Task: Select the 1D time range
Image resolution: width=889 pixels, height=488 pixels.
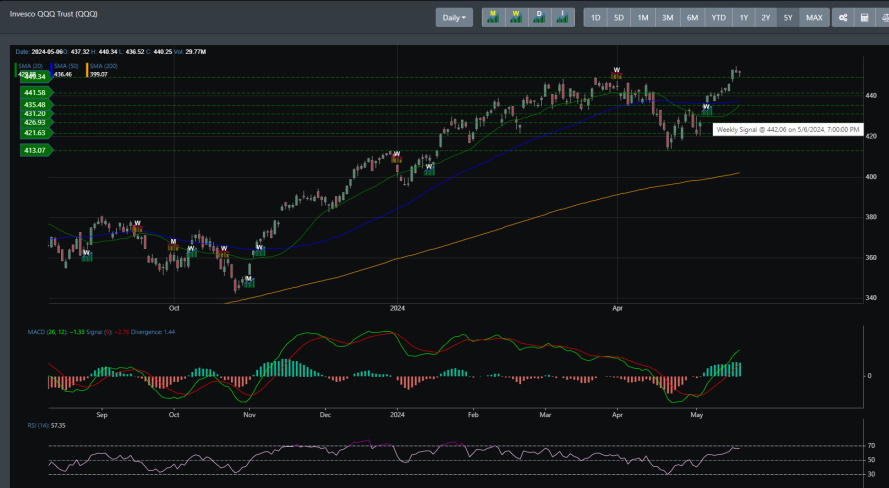Action: coord(595,18)
